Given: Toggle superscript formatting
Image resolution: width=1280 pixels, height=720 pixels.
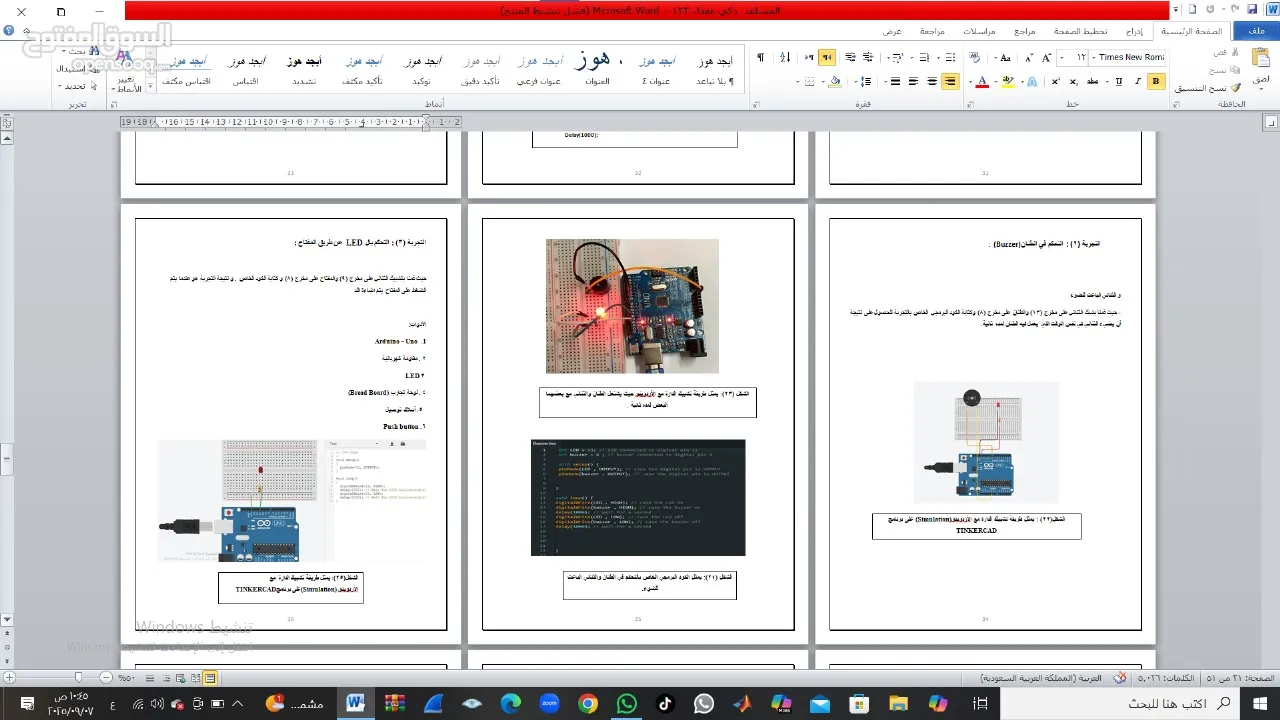Looking at the screenshot, I should pos(1055,81).
